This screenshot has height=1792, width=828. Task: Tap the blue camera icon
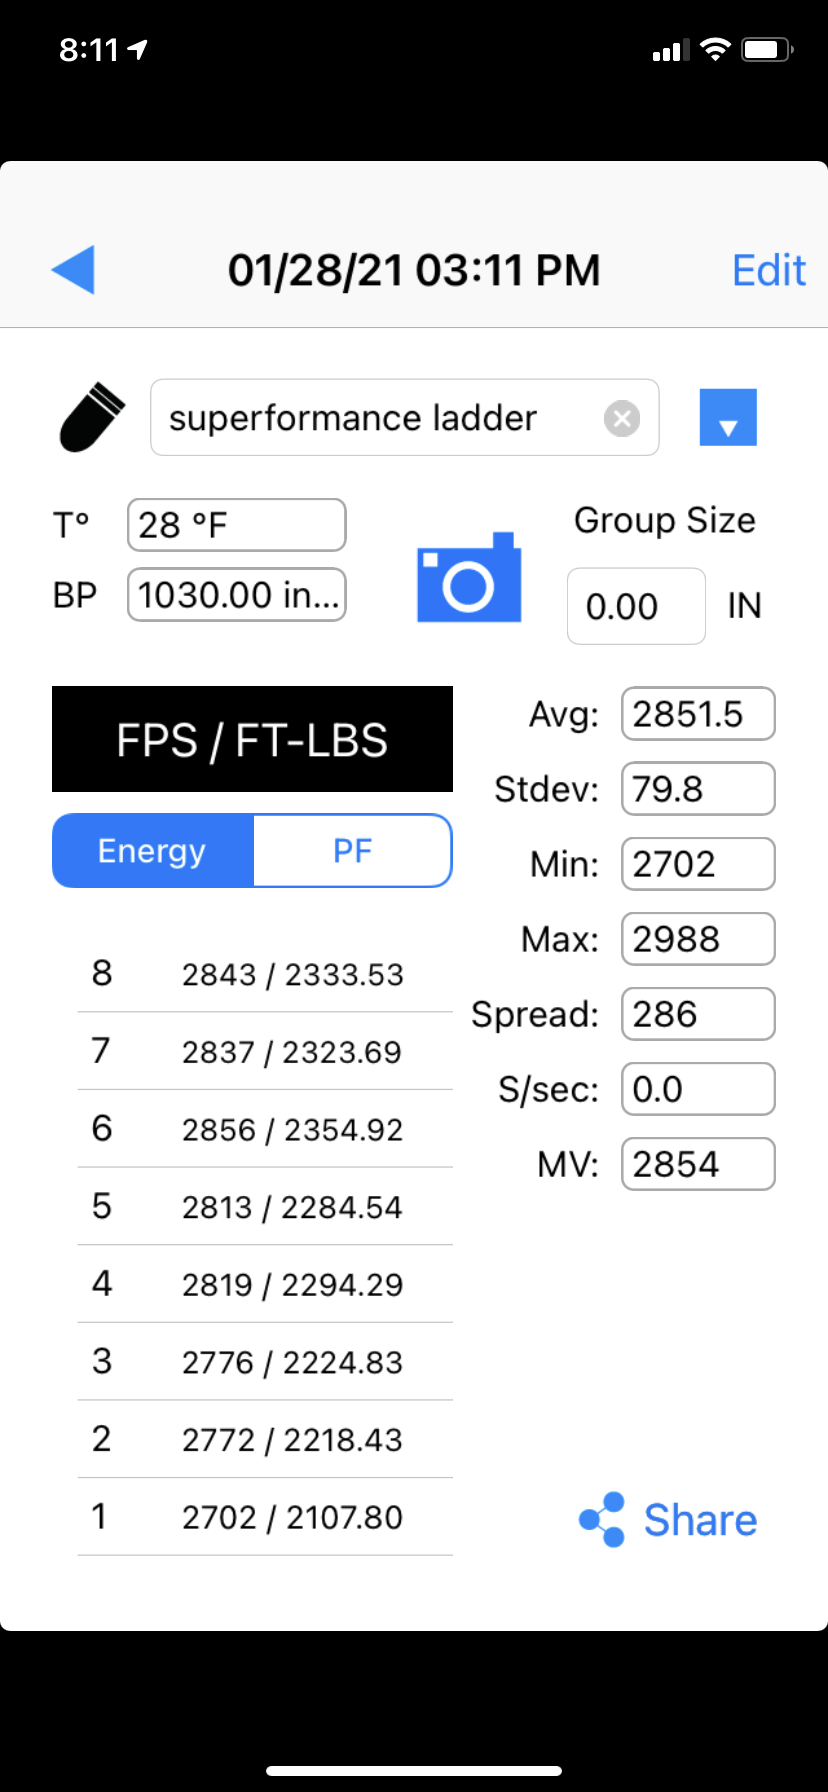tap(468, 578)
